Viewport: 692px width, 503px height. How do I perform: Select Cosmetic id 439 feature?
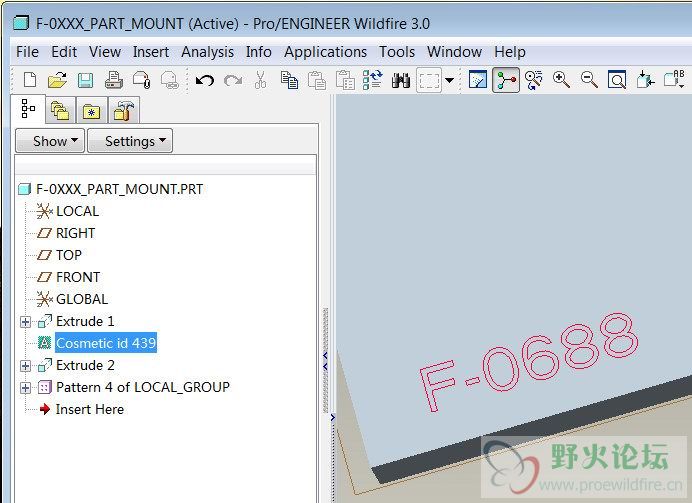pos(106,343)
